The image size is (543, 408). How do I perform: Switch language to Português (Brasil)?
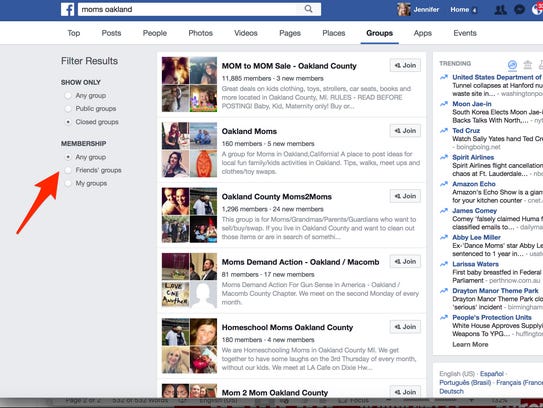click(465, 382)
